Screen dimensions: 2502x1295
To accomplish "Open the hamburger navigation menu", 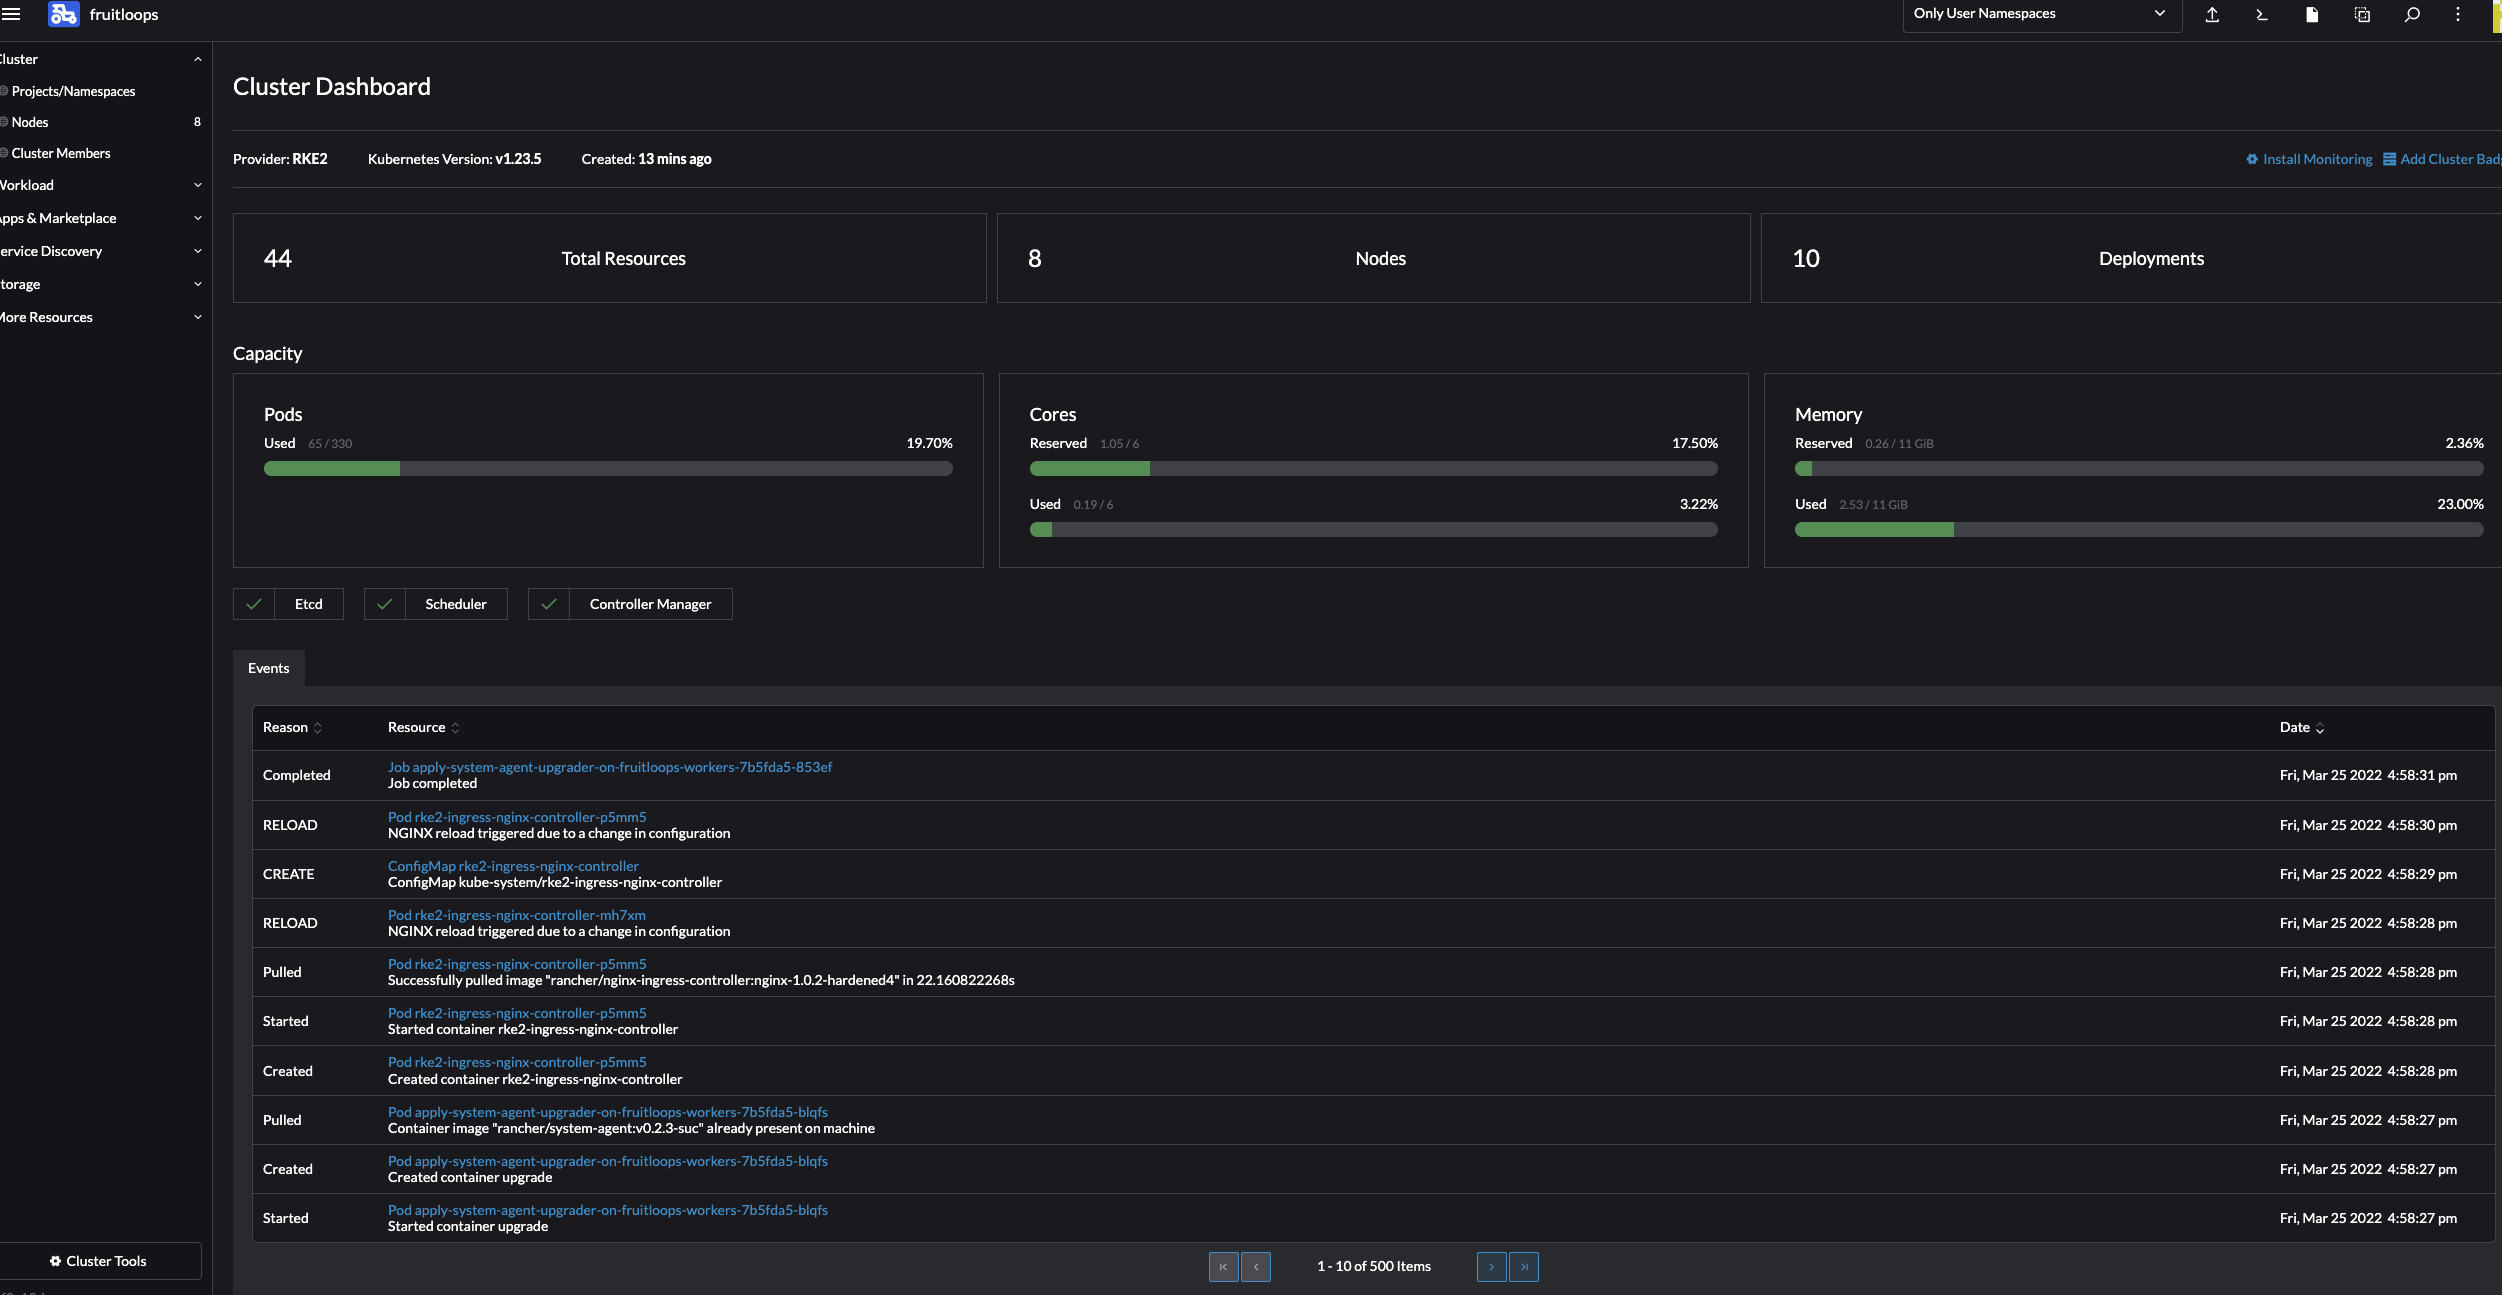I will 13,14.
